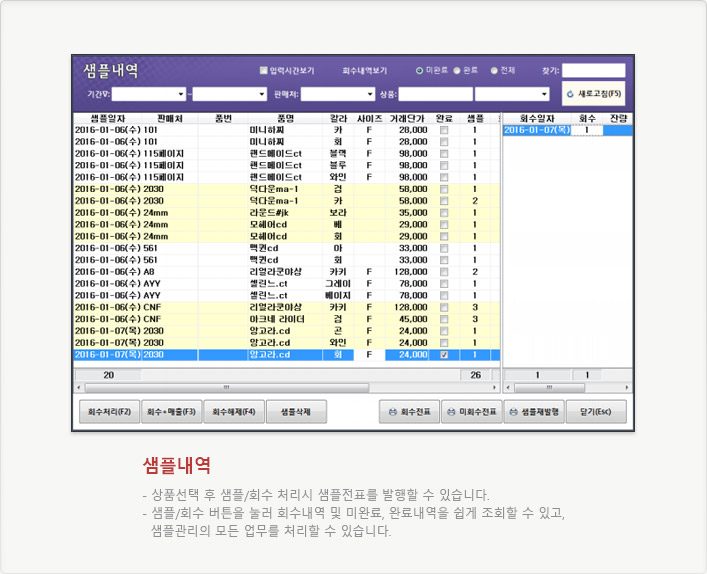The width and height of the screenshot is (707, 574).
Task: Select the 완료 radio option in header
Action: [x=457, y=70]
